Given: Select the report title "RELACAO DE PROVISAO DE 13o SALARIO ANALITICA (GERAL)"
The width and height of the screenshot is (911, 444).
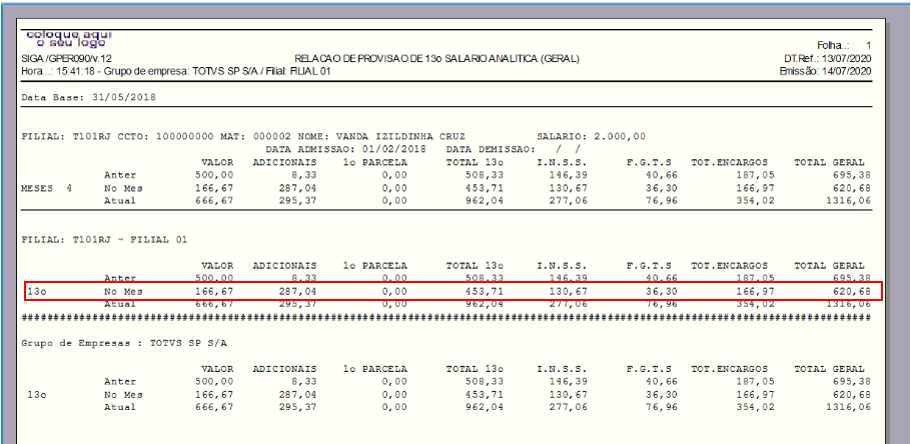Looking at the screenshot, I should pos(437,59).
